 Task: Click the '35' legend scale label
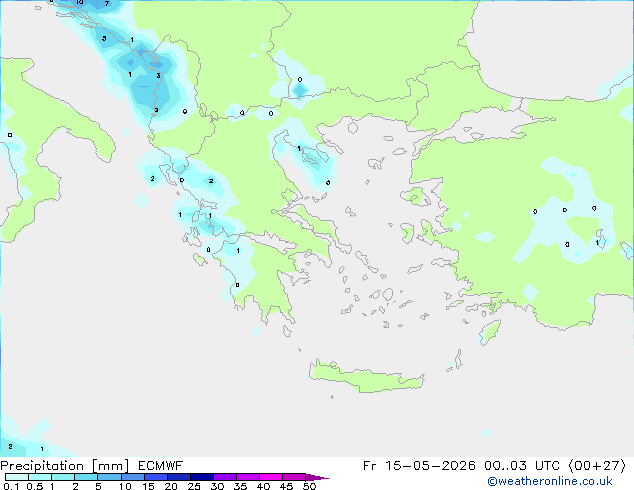point(240,486)
